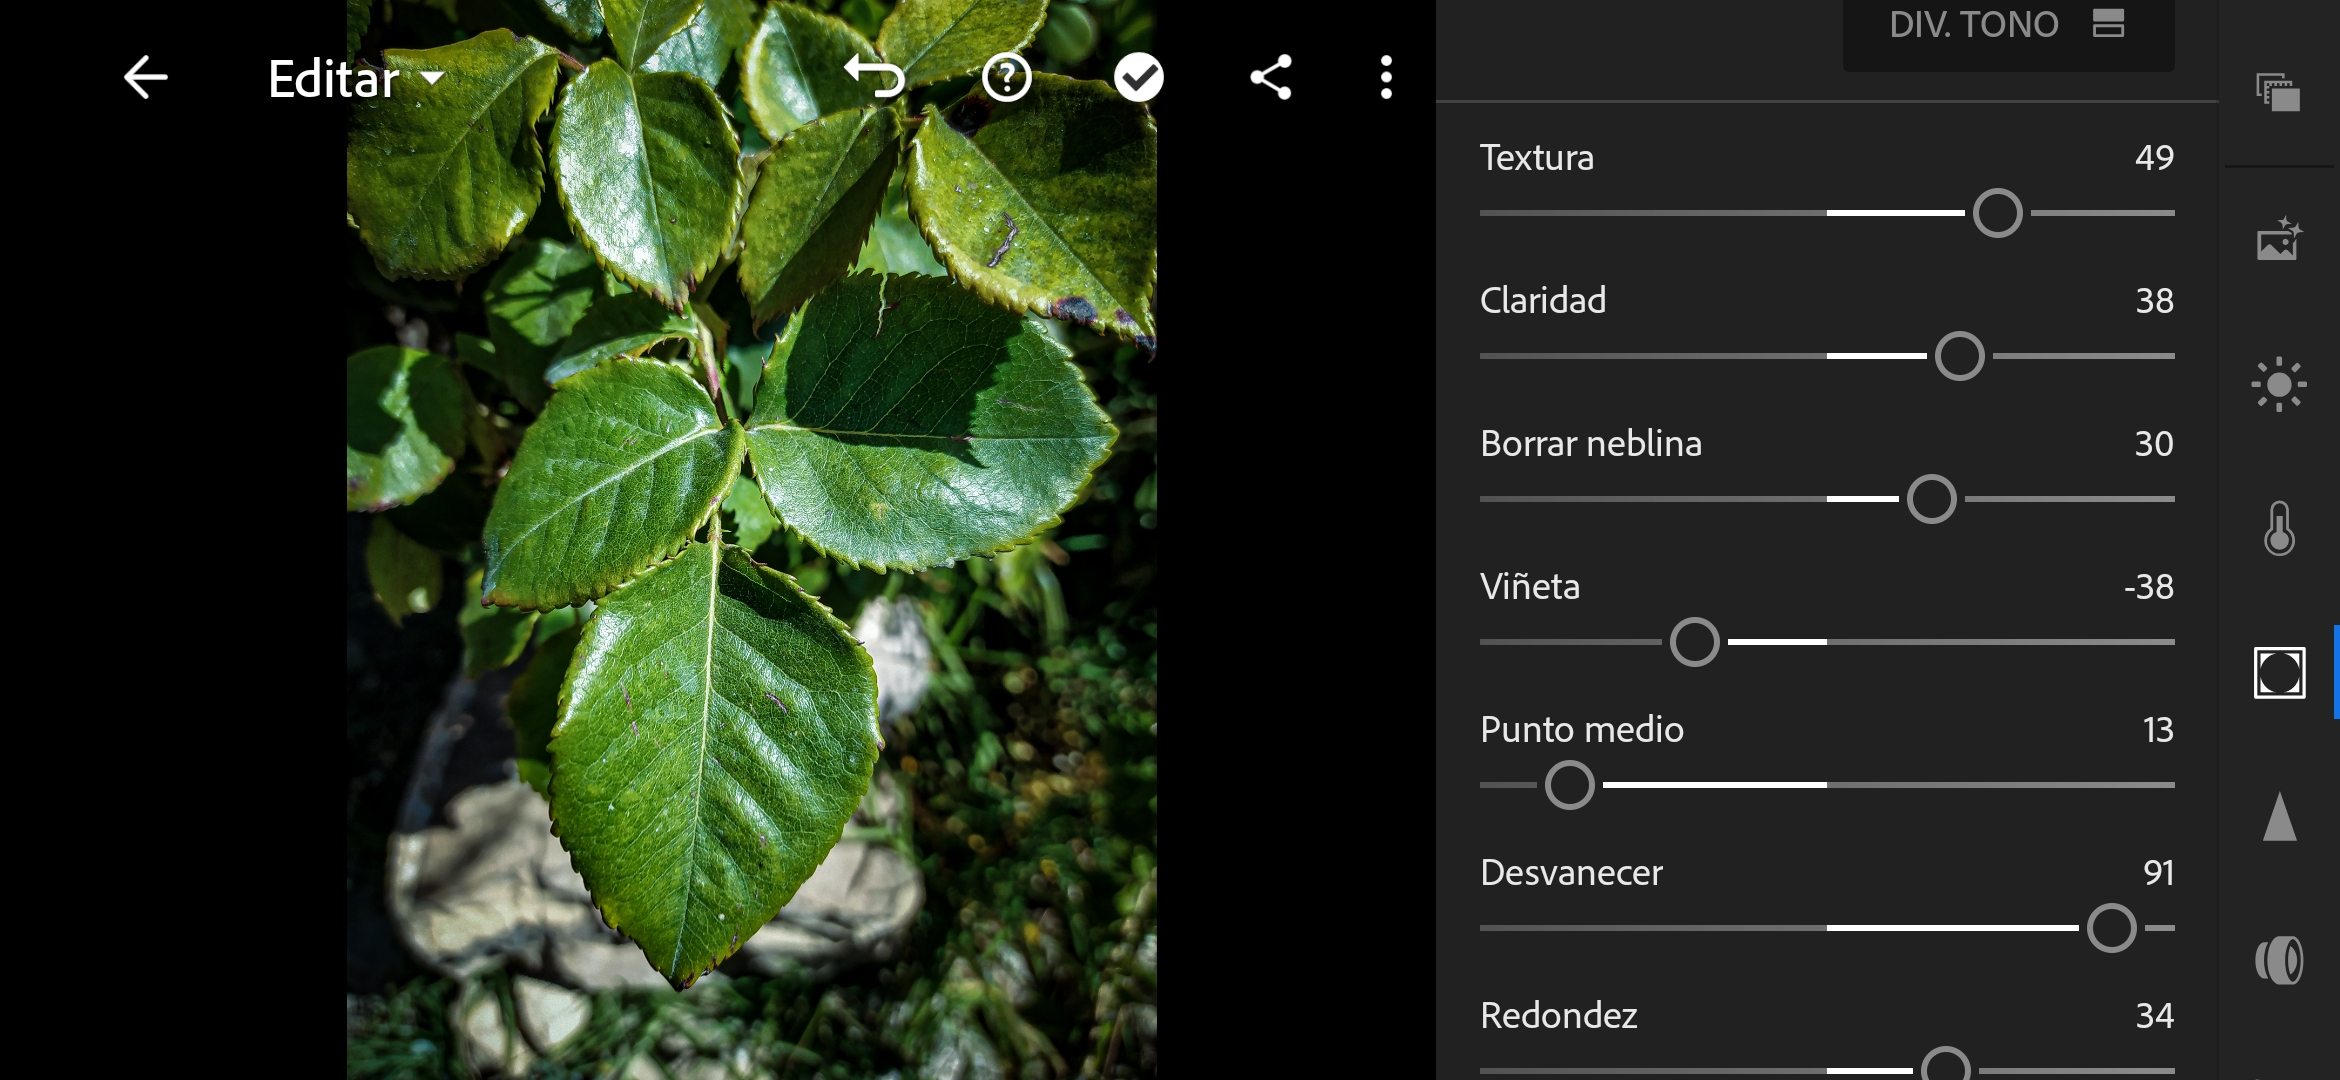
Task: Open the three-dot overflow menu
Action: pyautogui.click(x=1386, y=77)
